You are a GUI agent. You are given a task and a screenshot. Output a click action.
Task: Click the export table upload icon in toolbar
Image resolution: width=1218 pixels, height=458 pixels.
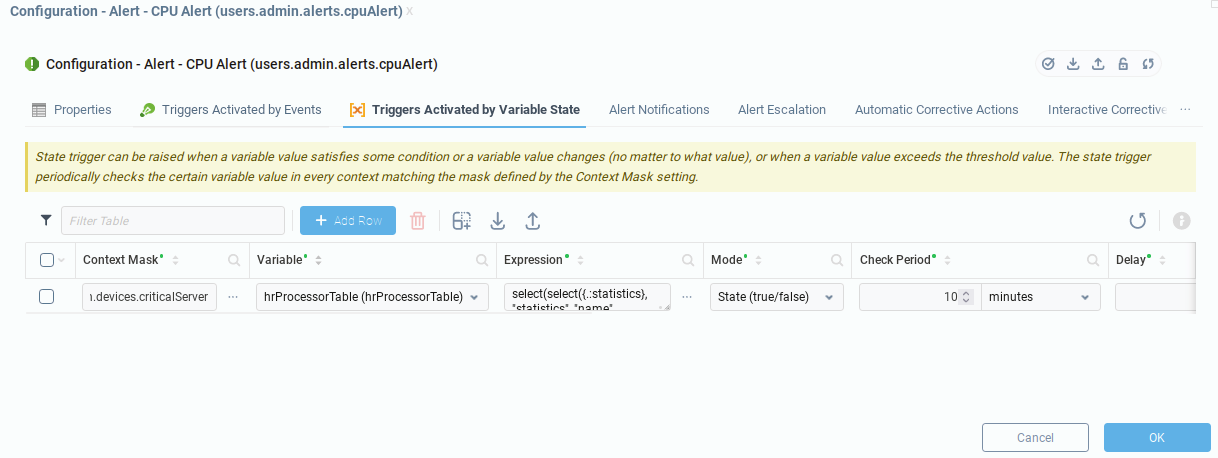532,221
